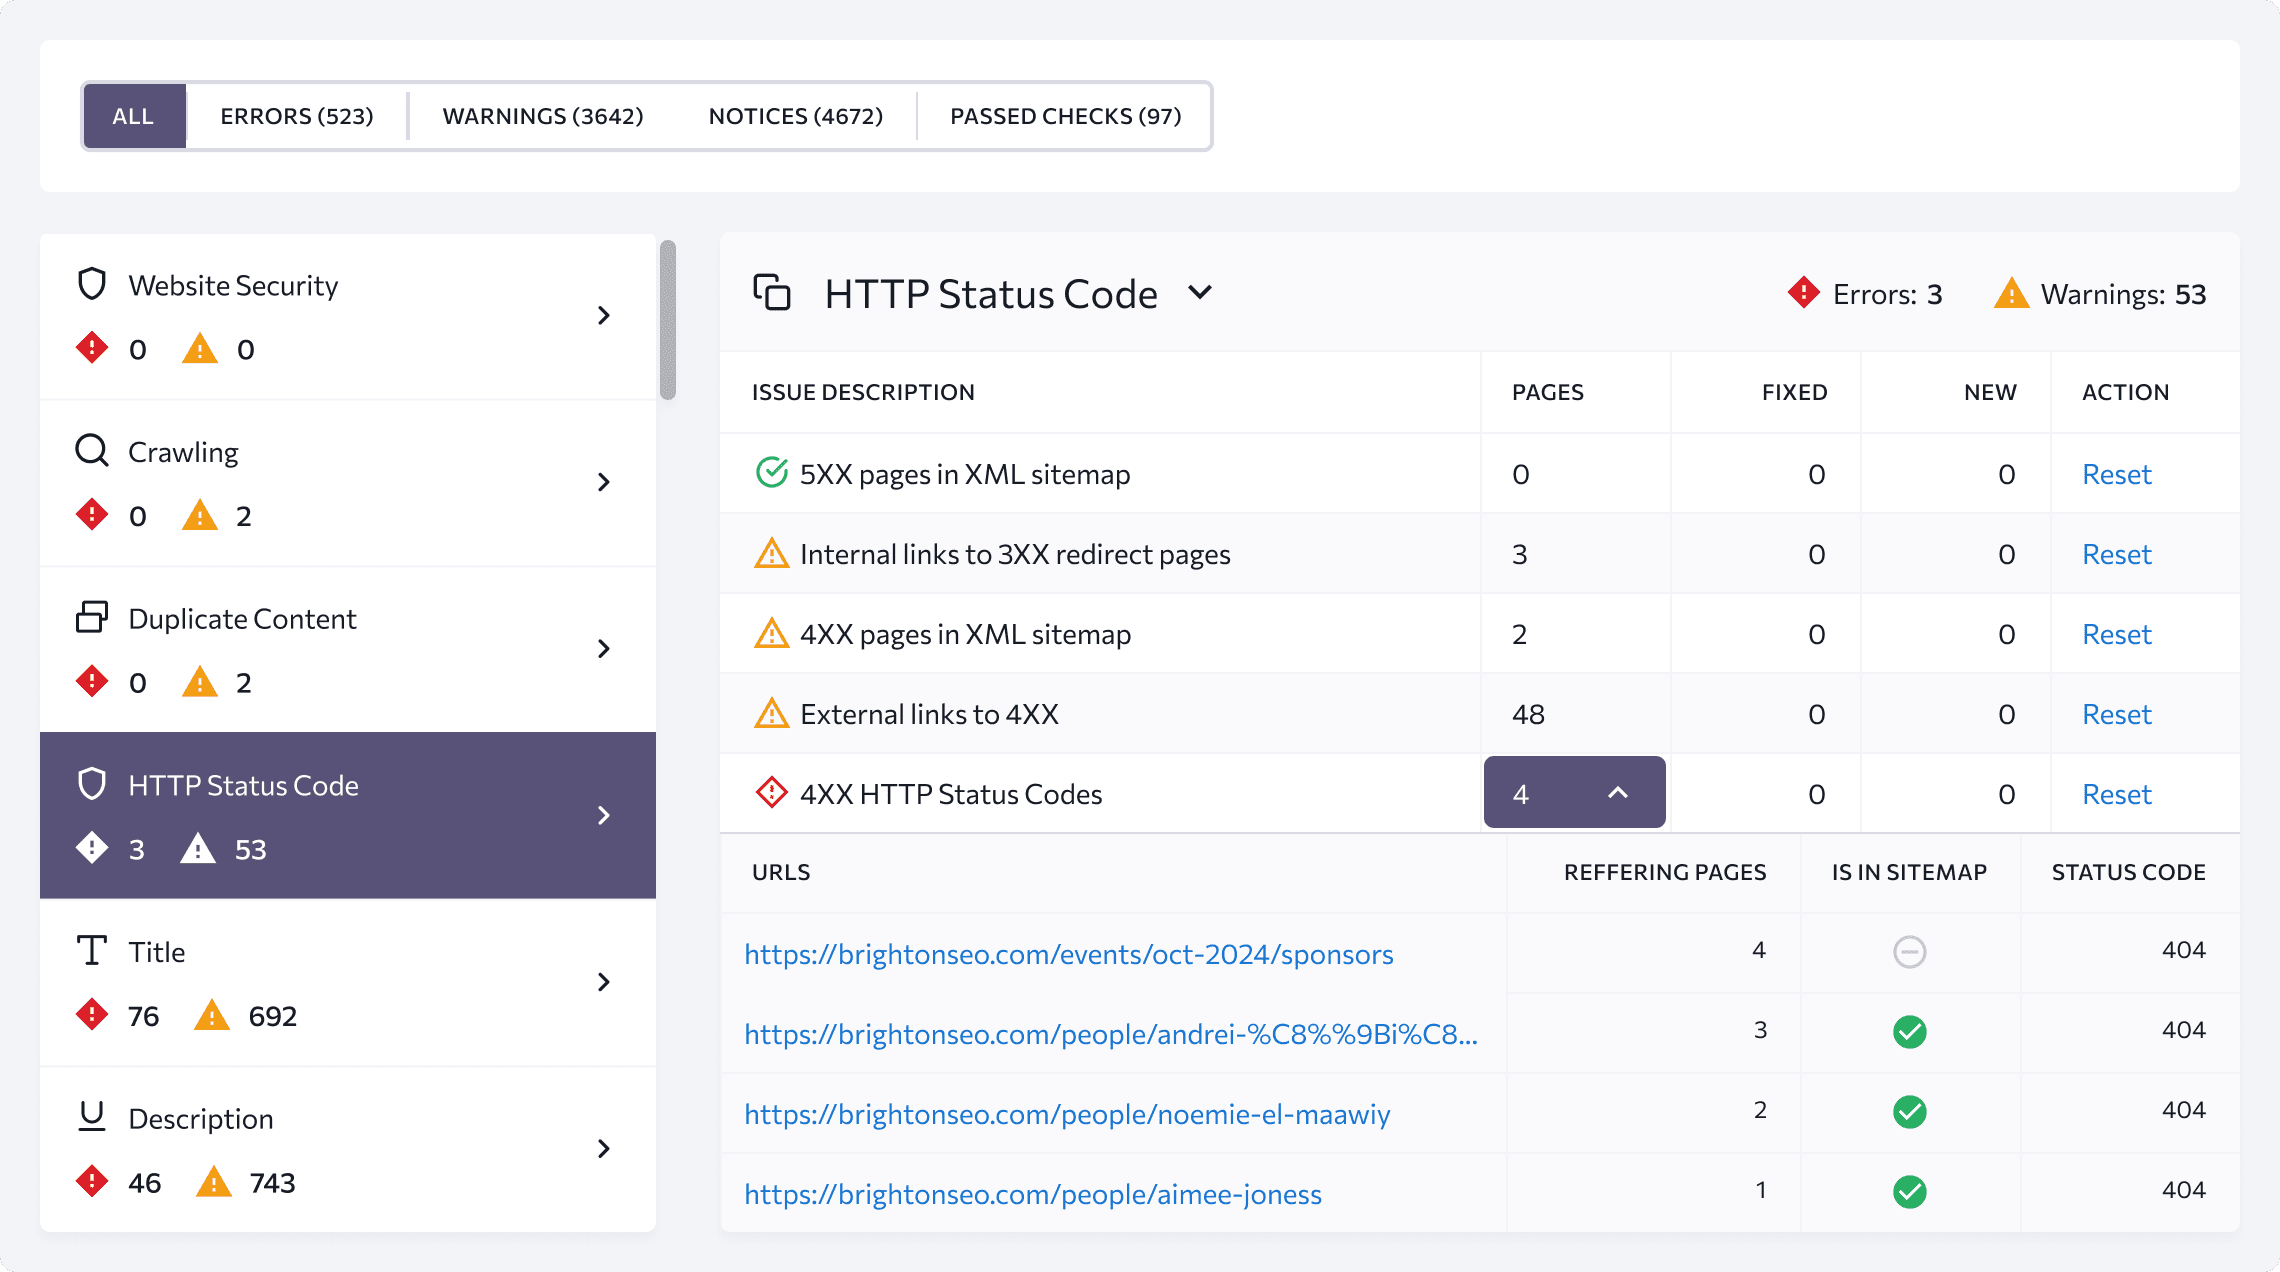Expand the Crawling category chevron
Screen dimensions: 2280x1272
(x=603, y=482)
